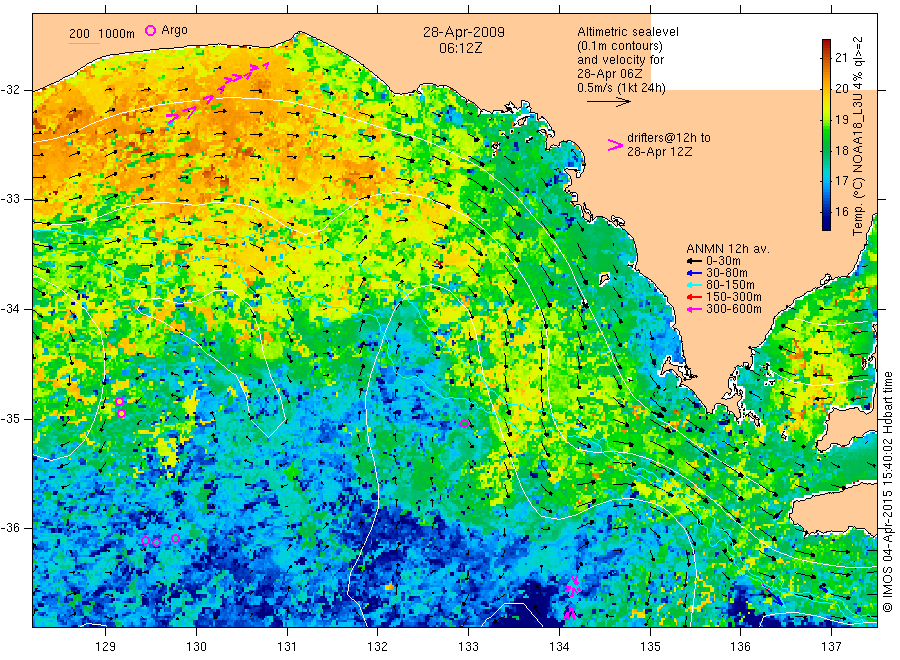Click the longitude axis label '137'
Screen dimensions: 900x660
pos(831,647)
